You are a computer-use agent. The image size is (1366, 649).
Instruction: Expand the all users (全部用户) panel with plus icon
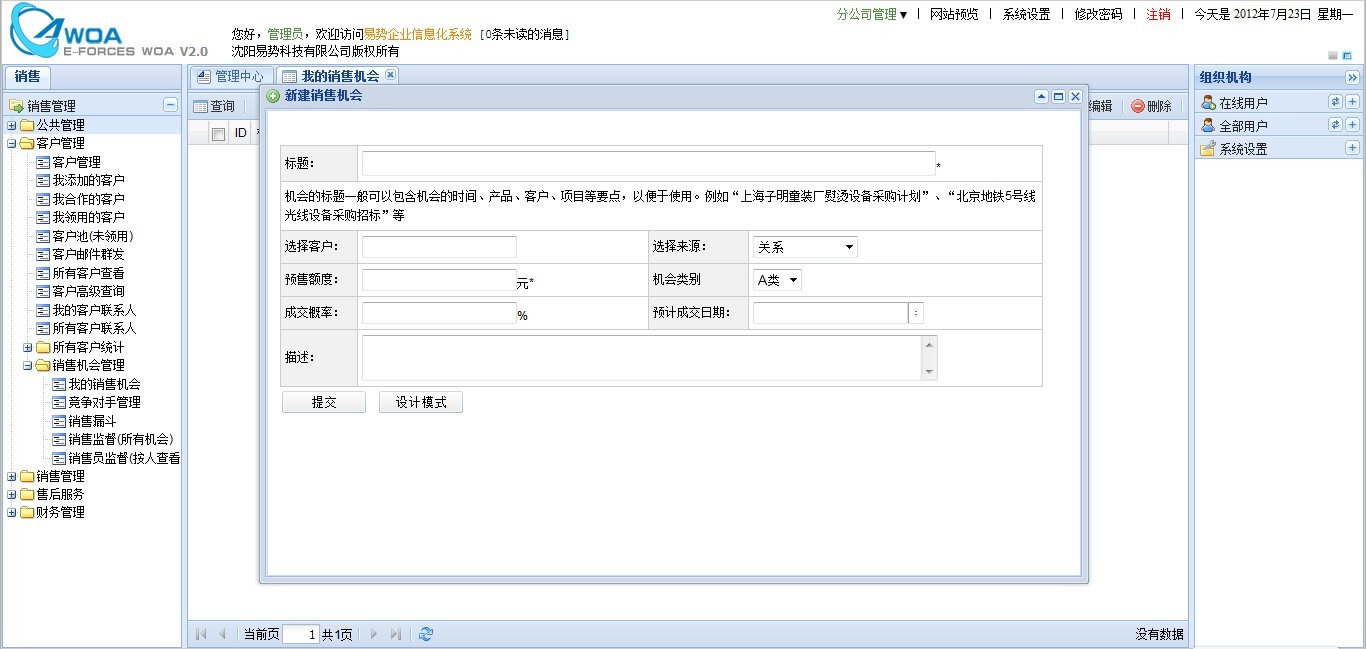(x=1352, y=125)
